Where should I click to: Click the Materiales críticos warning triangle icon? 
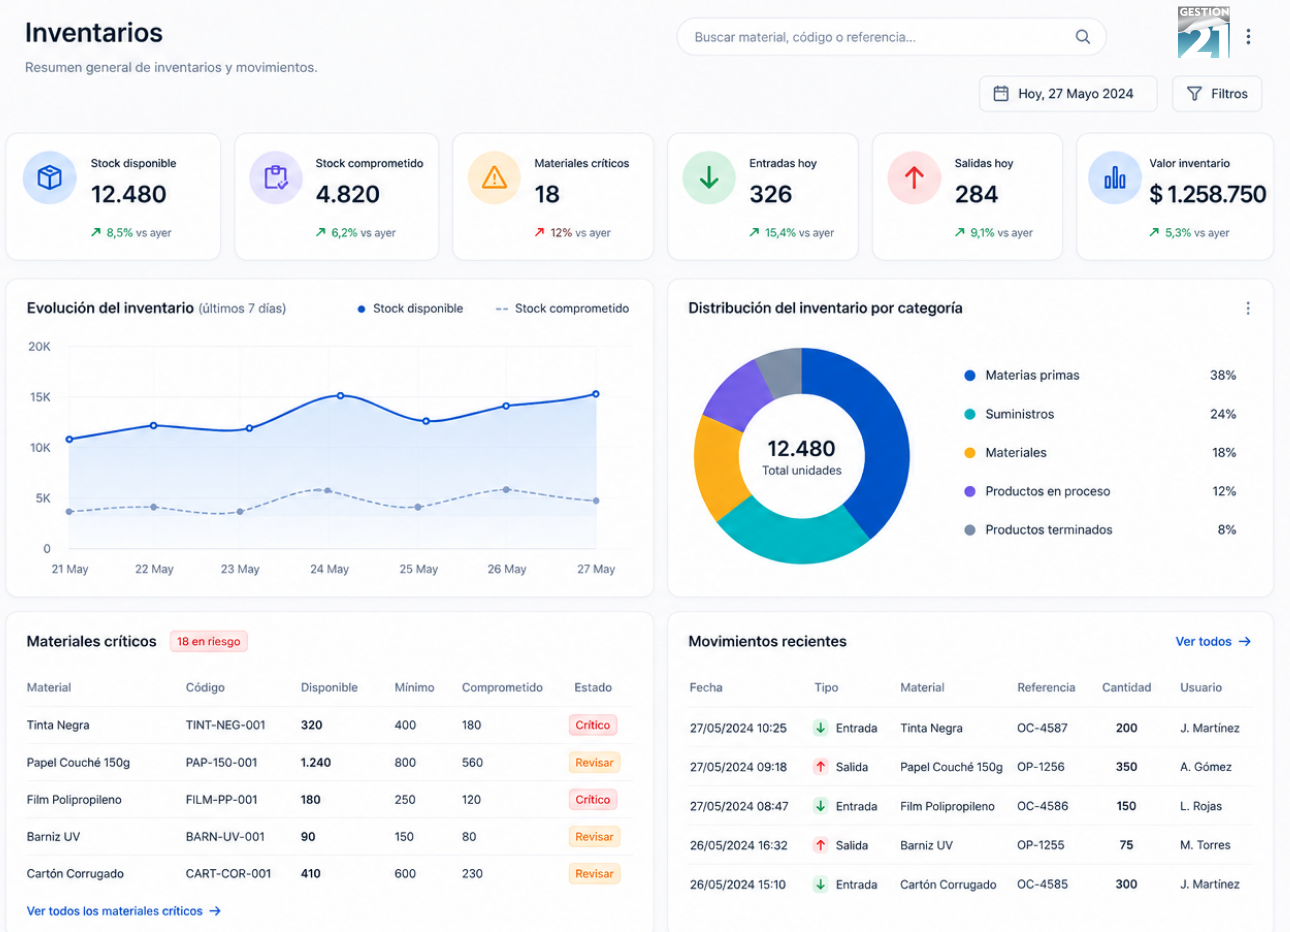pos(494,178)
